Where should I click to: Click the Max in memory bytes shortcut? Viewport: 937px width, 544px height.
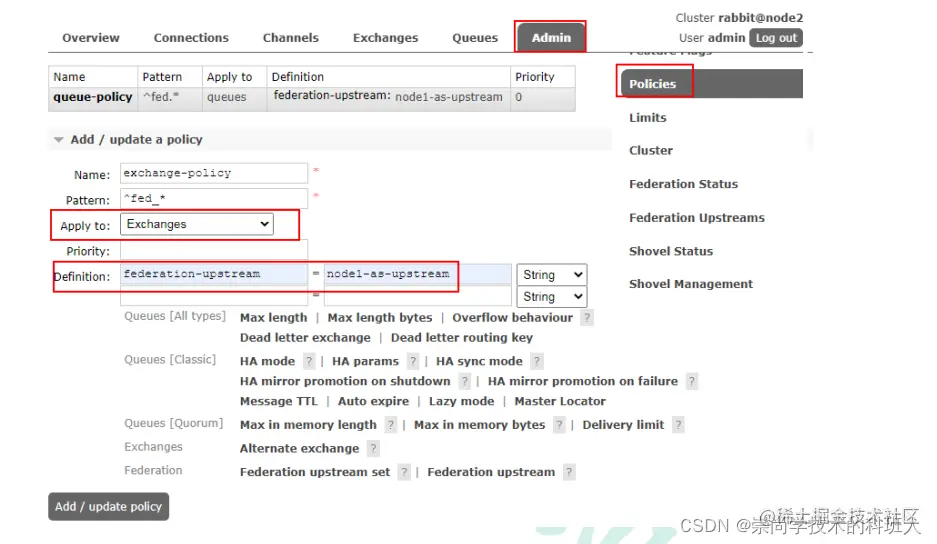pos(479,425)
